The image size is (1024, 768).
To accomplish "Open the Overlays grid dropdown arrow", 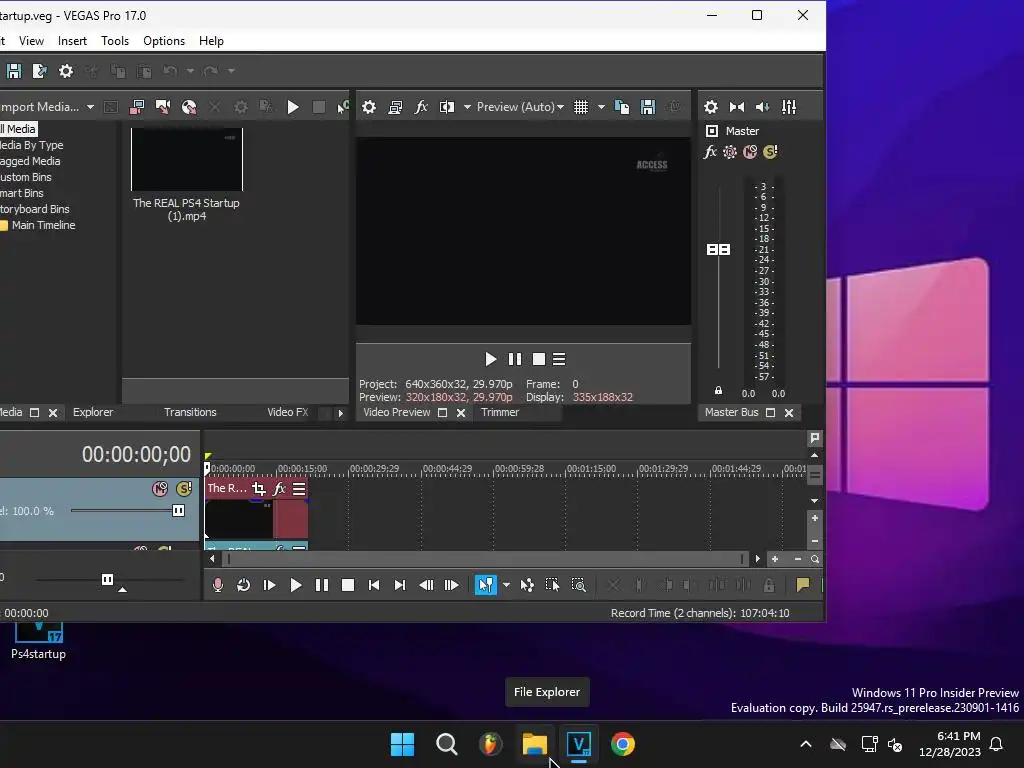I will [601, 107].
